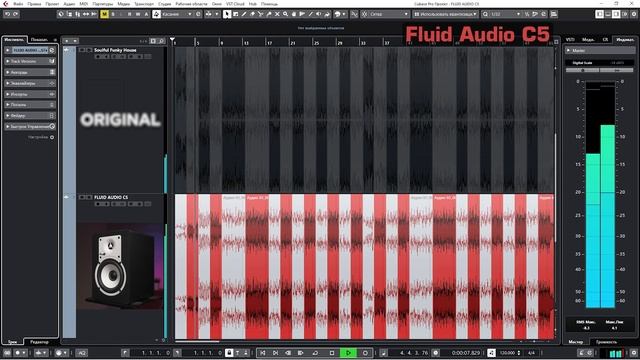Expand the Equalizers inspector section
This screenshot has height=360, width=640.
point(30,83)
